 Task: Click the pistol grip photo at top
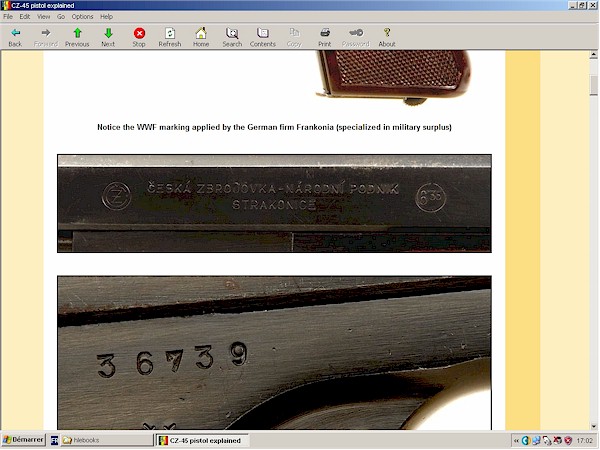[393, 78]
